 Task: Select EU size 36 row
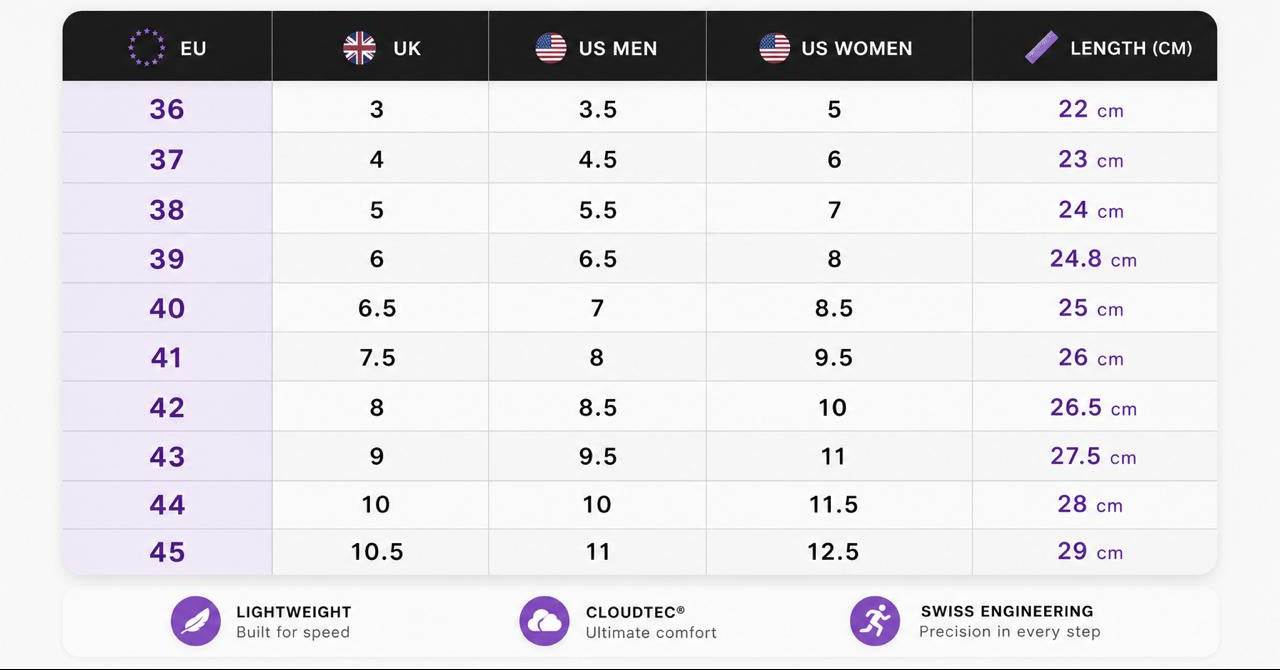(640, 108)
